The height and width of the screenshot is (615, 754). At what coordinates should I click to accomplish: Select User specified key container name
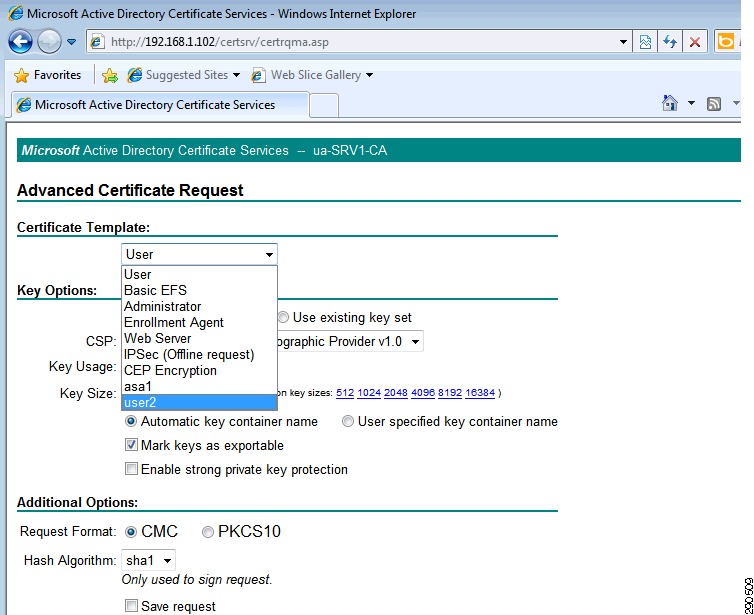pyautogui.click(x=348, y=422)
